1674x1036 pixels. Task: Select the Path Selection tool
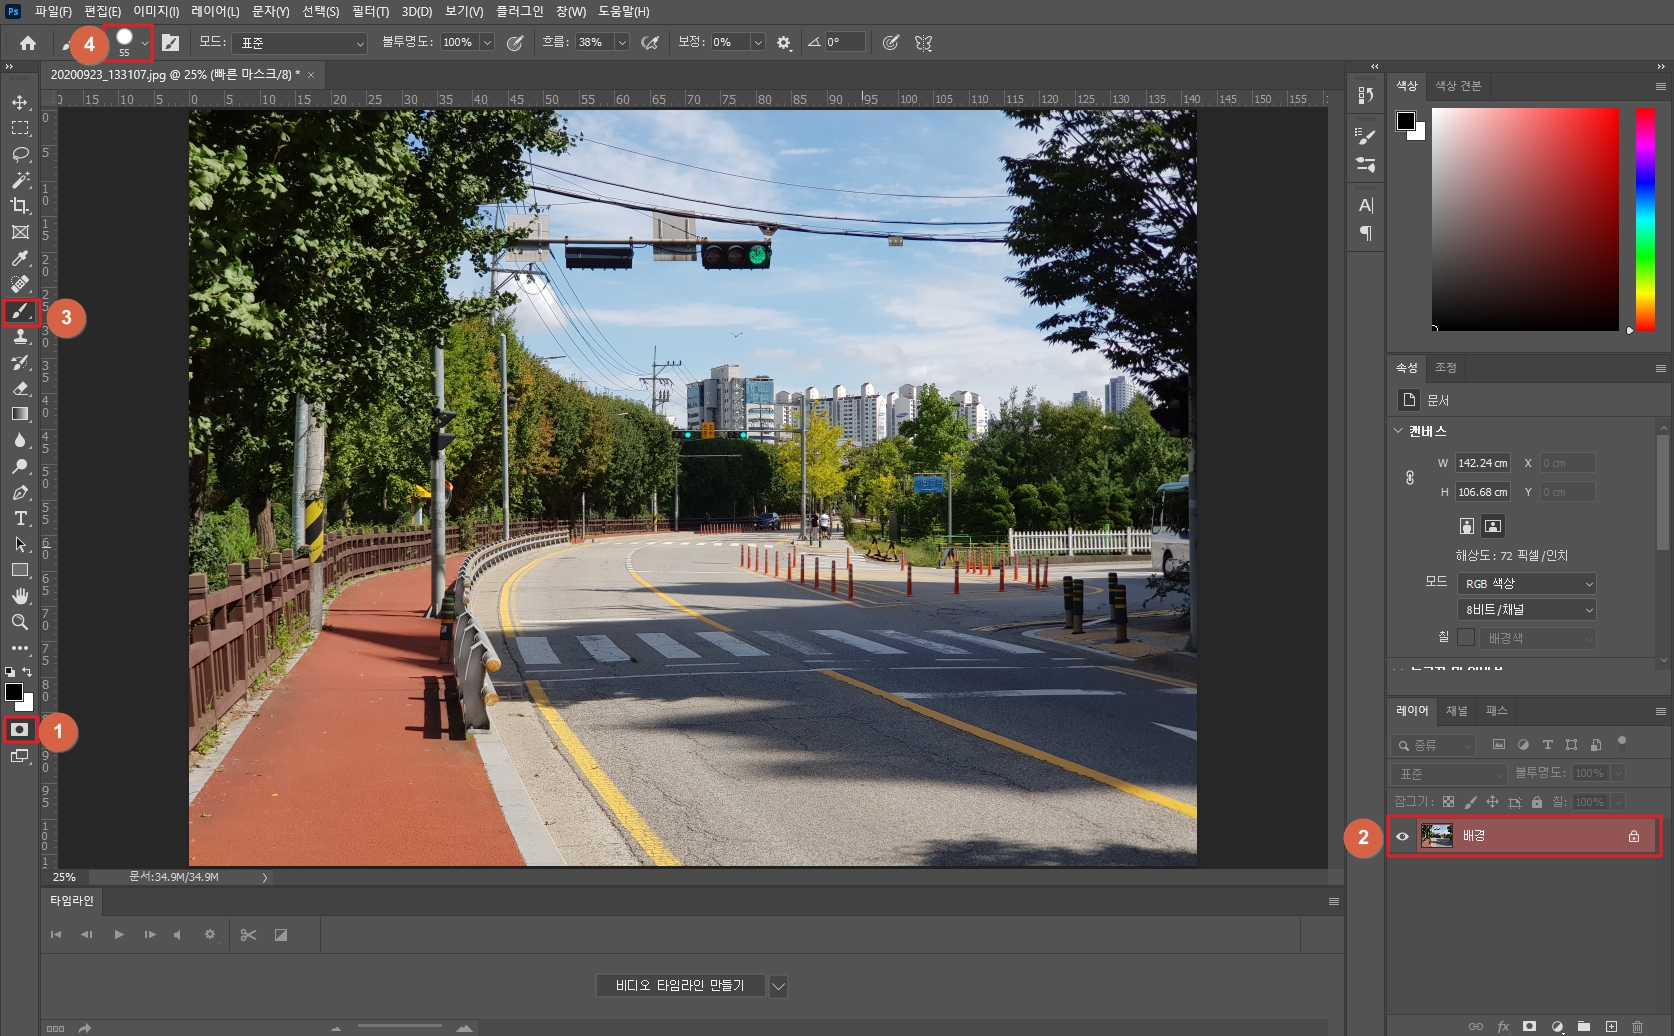pos(20,544)
